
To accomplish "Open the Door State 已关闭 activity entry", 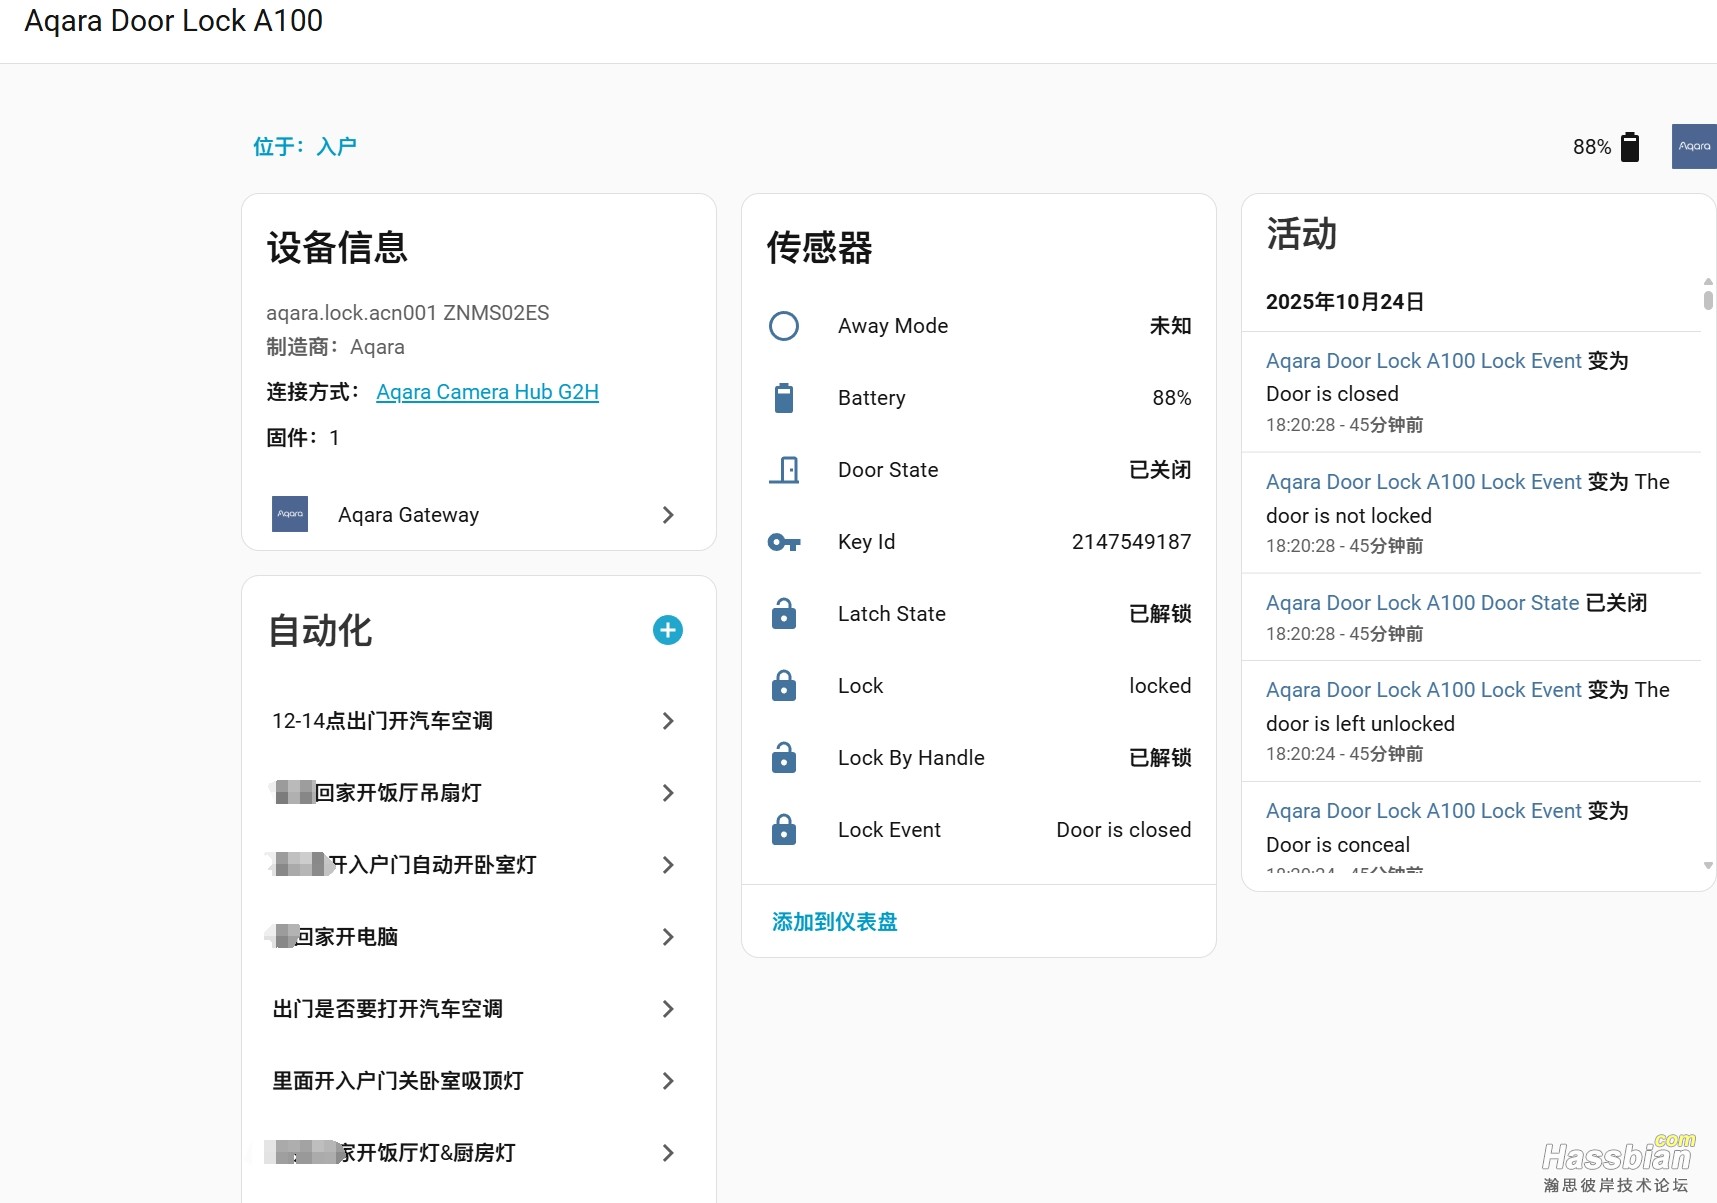I will pos(1422,603).
